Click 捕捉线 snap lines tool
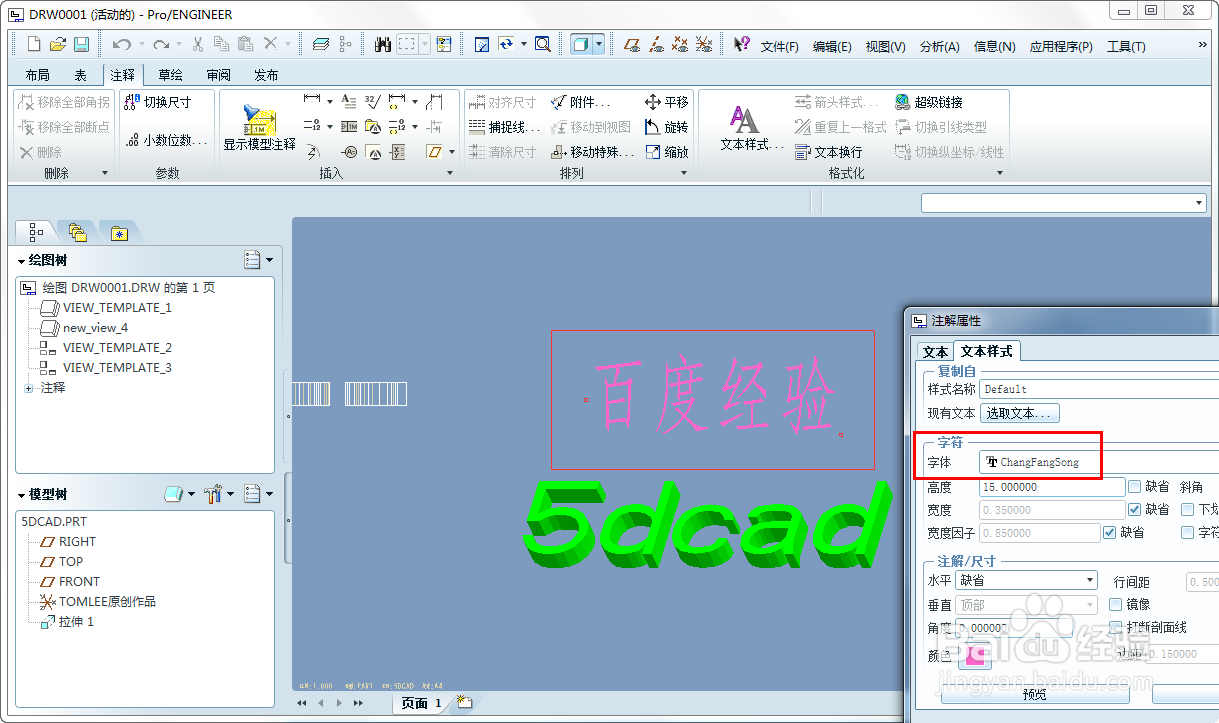Image resolution: width=1219 pixels, height=723 pixels. (x=505, y=127)
